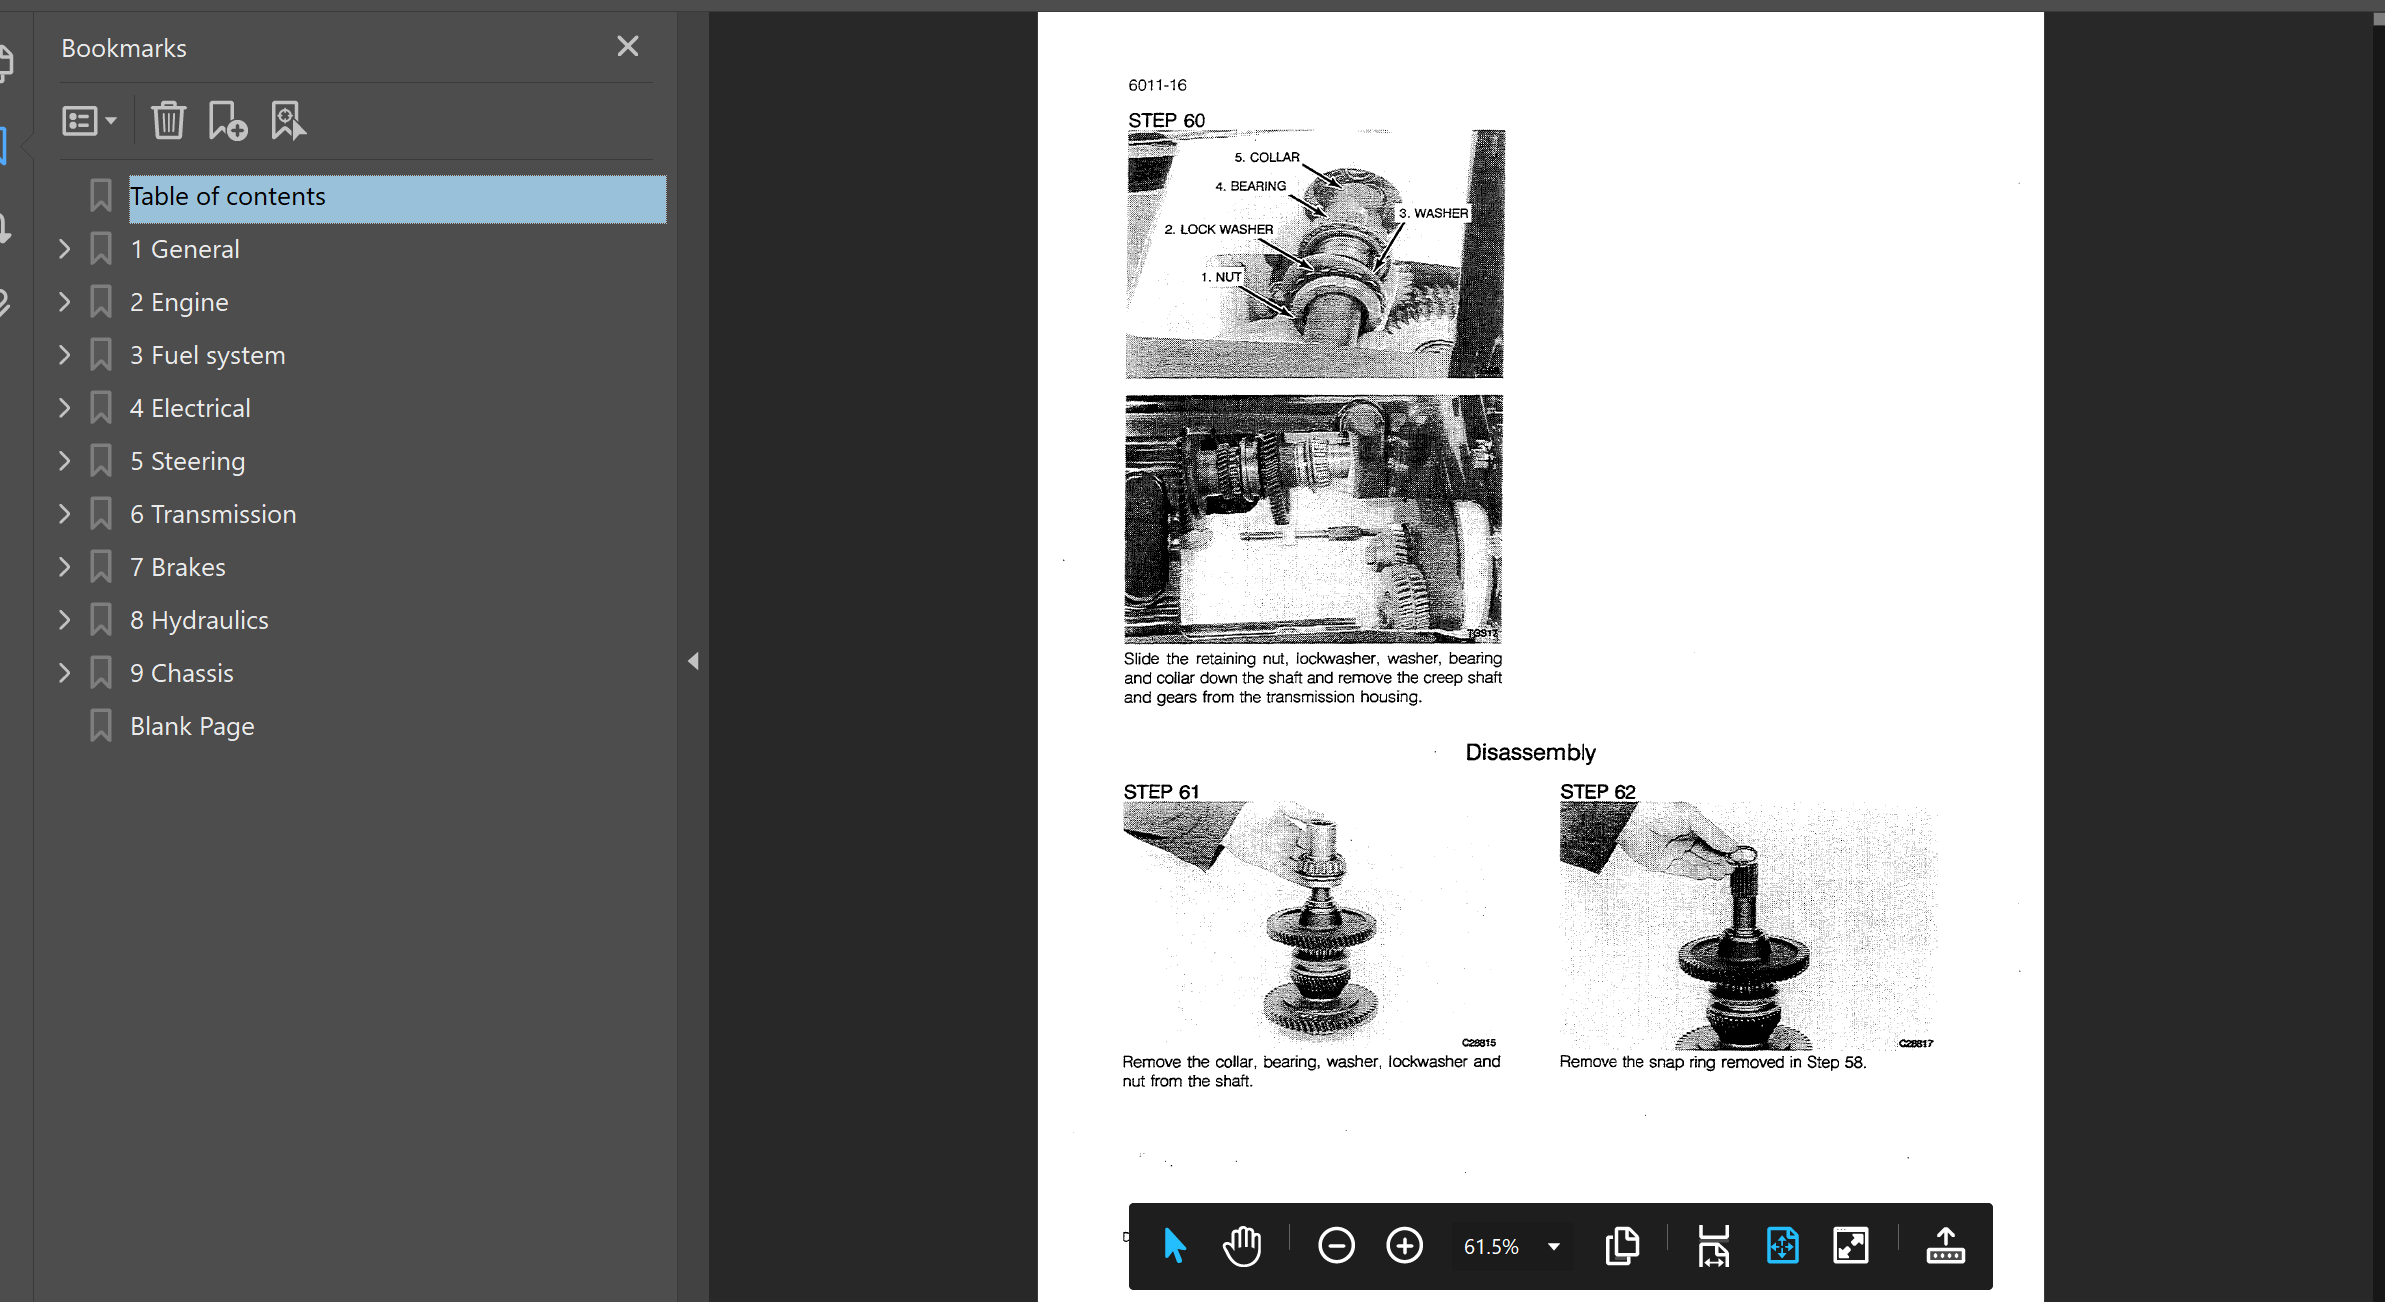Expand the 6 Transmission bookmark
Image resolution: width=2385 pixels, height=1302 pixels.
64,514
